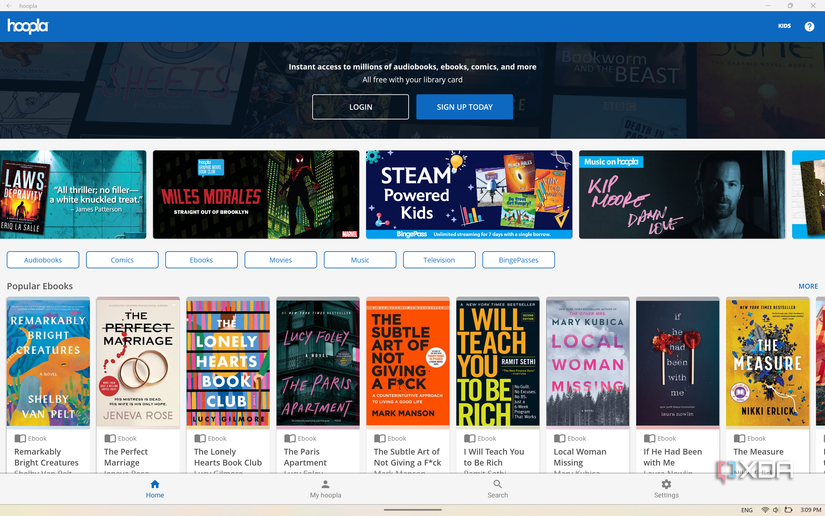
Task: Open the Search tab
Action: point(497,489)
